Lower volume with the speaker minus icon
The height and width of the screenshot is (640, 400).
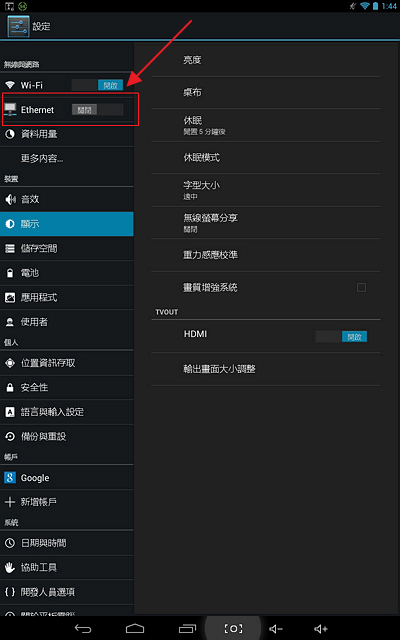coord(276,629)
